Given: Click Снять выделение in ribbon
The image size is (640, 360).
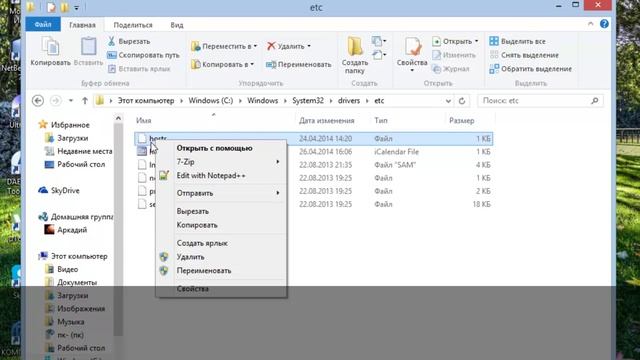Looking at the screenshot, I should pyautogui.click(x=524, y=55).
